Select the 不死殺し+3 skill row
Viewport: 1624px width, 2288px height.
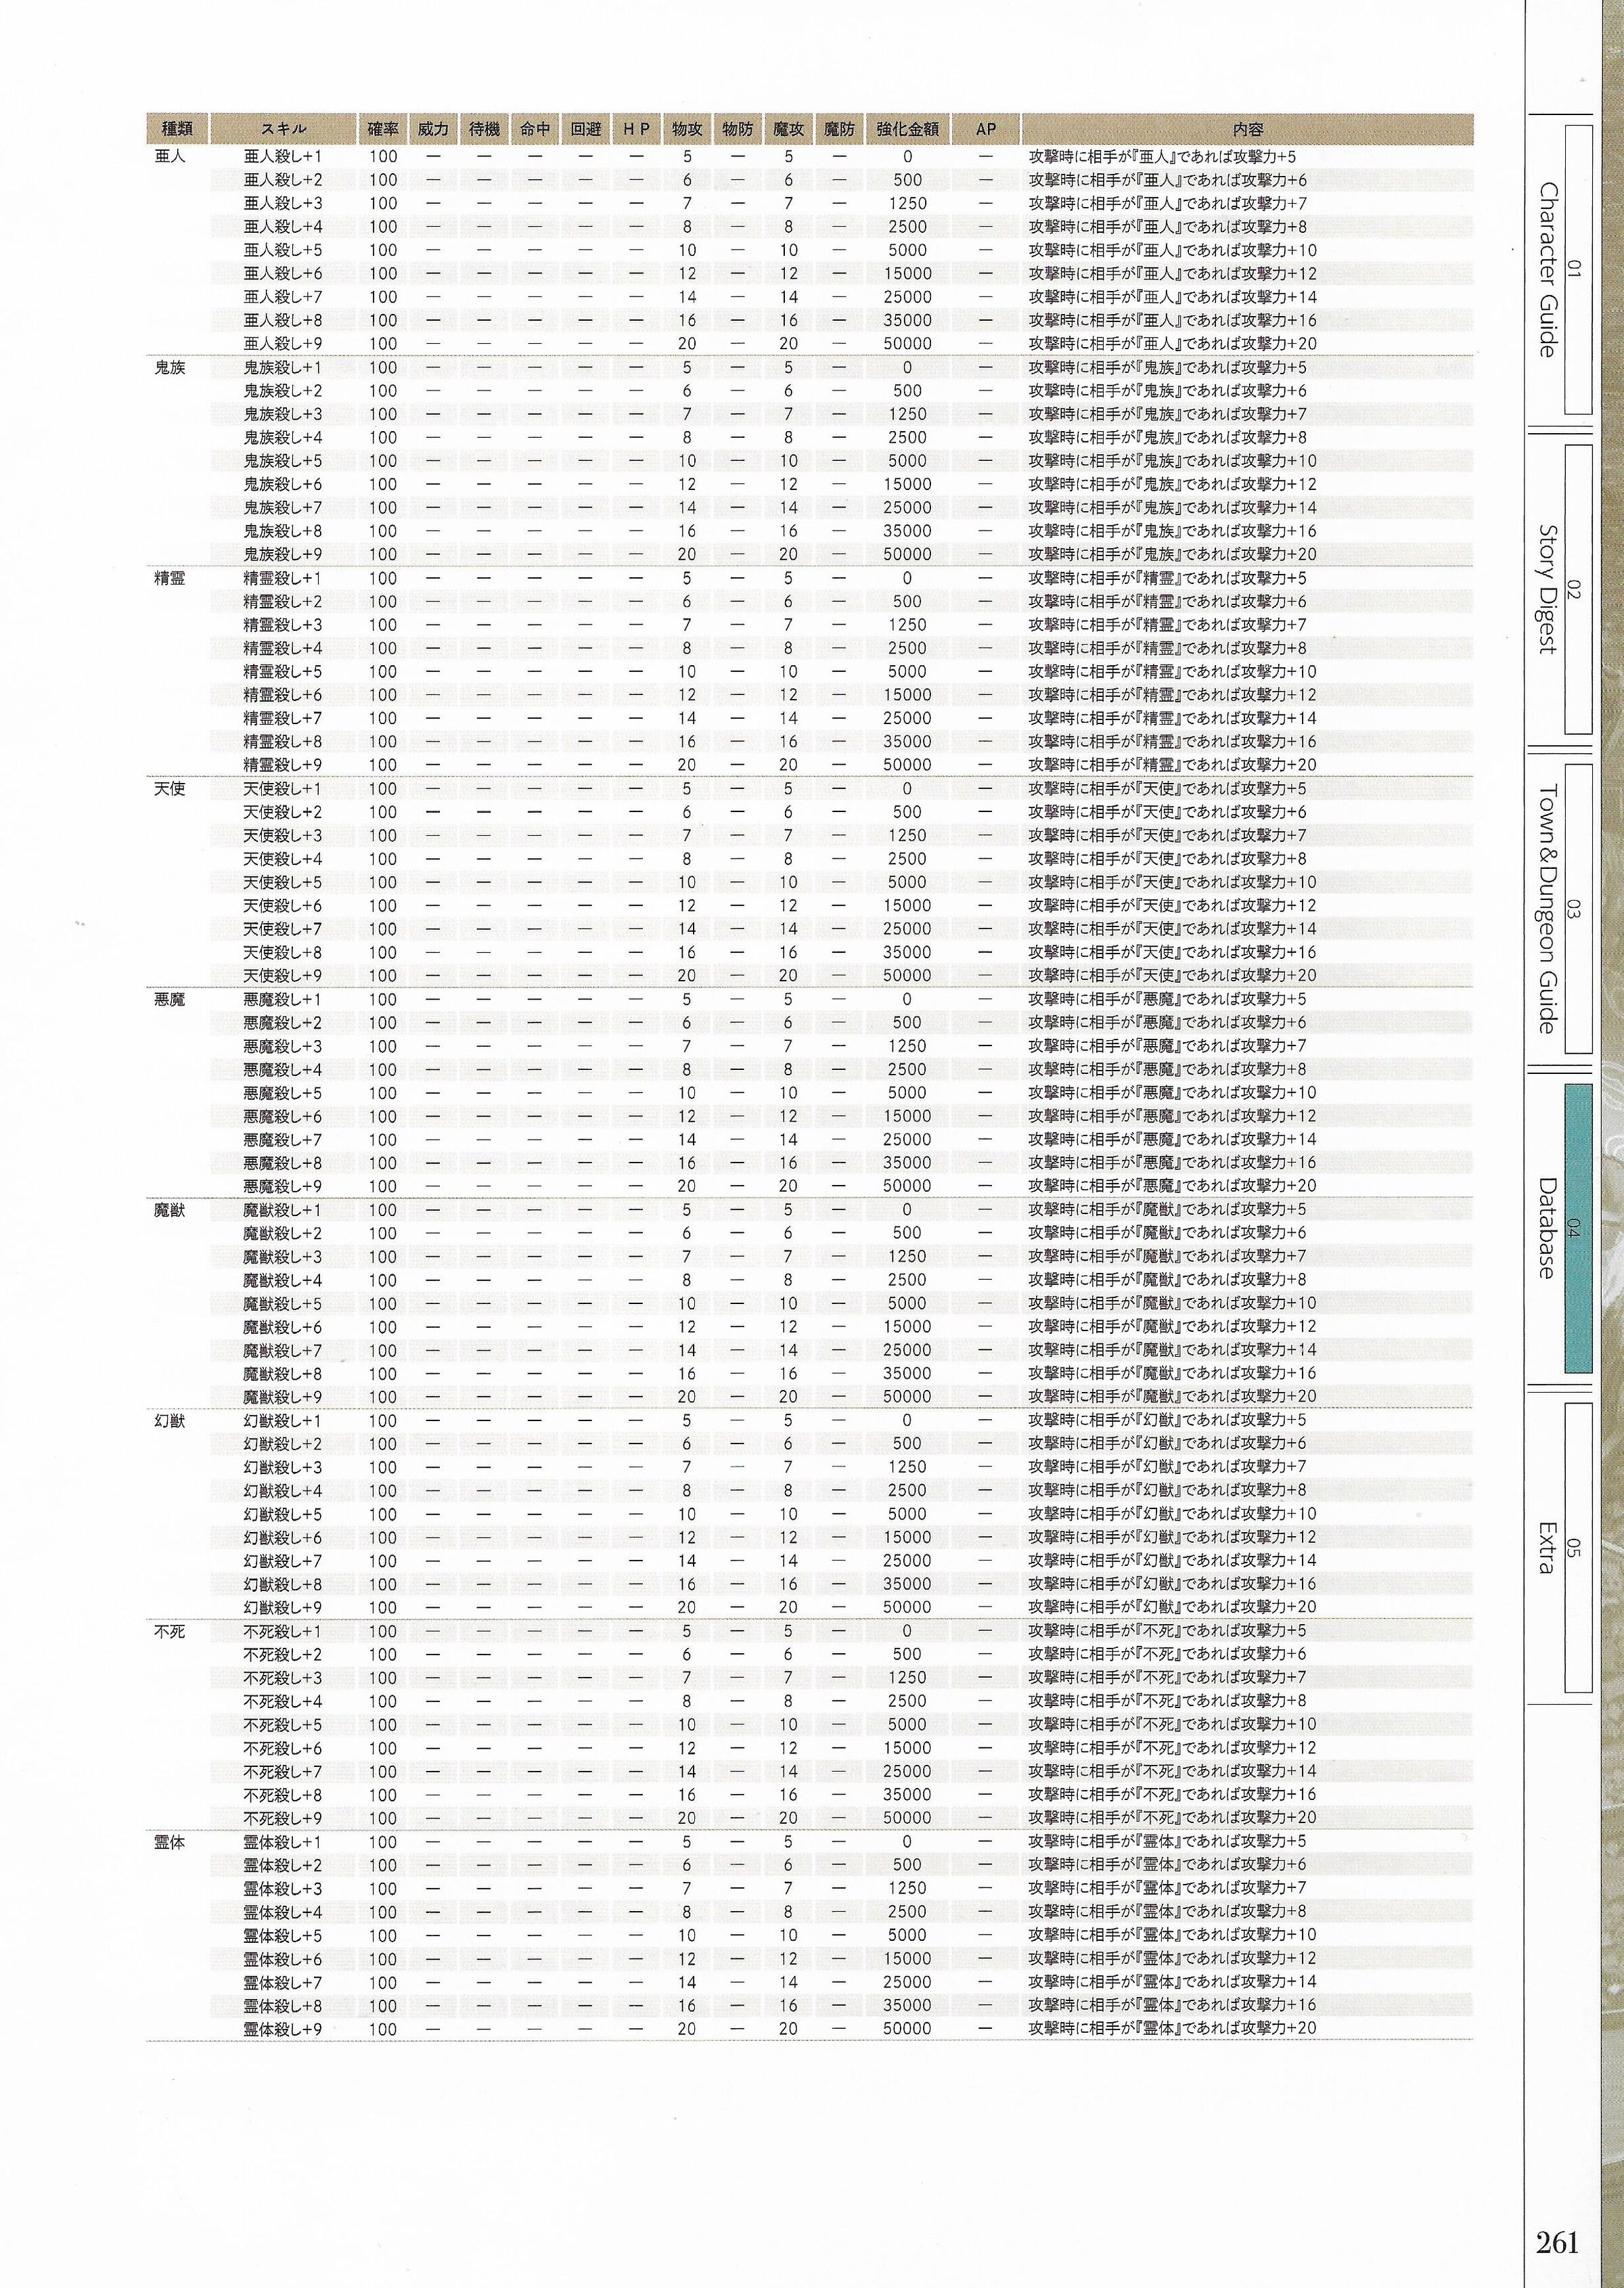tap(810, 1678)
